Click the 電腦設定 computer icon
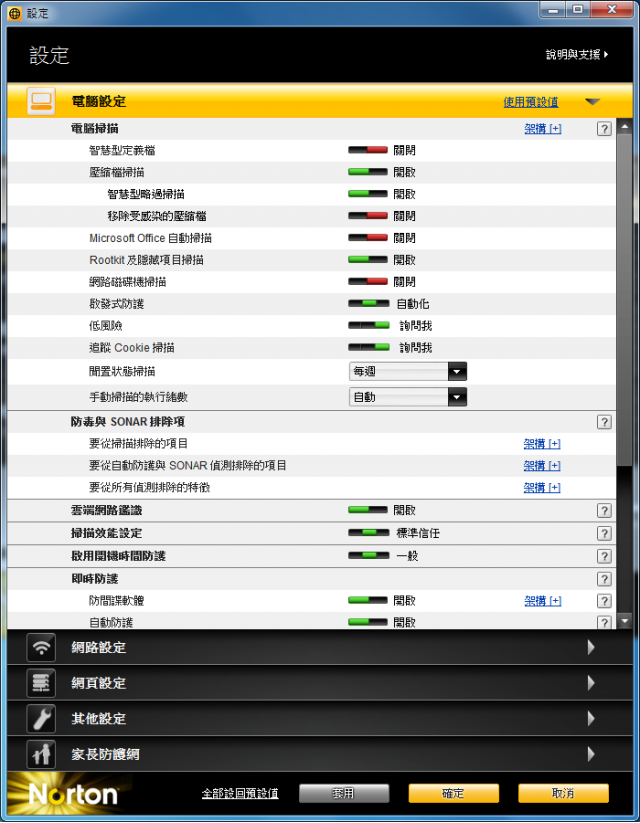Image resolution: width=640 pixels, height=823 pixels. [41, 101]
